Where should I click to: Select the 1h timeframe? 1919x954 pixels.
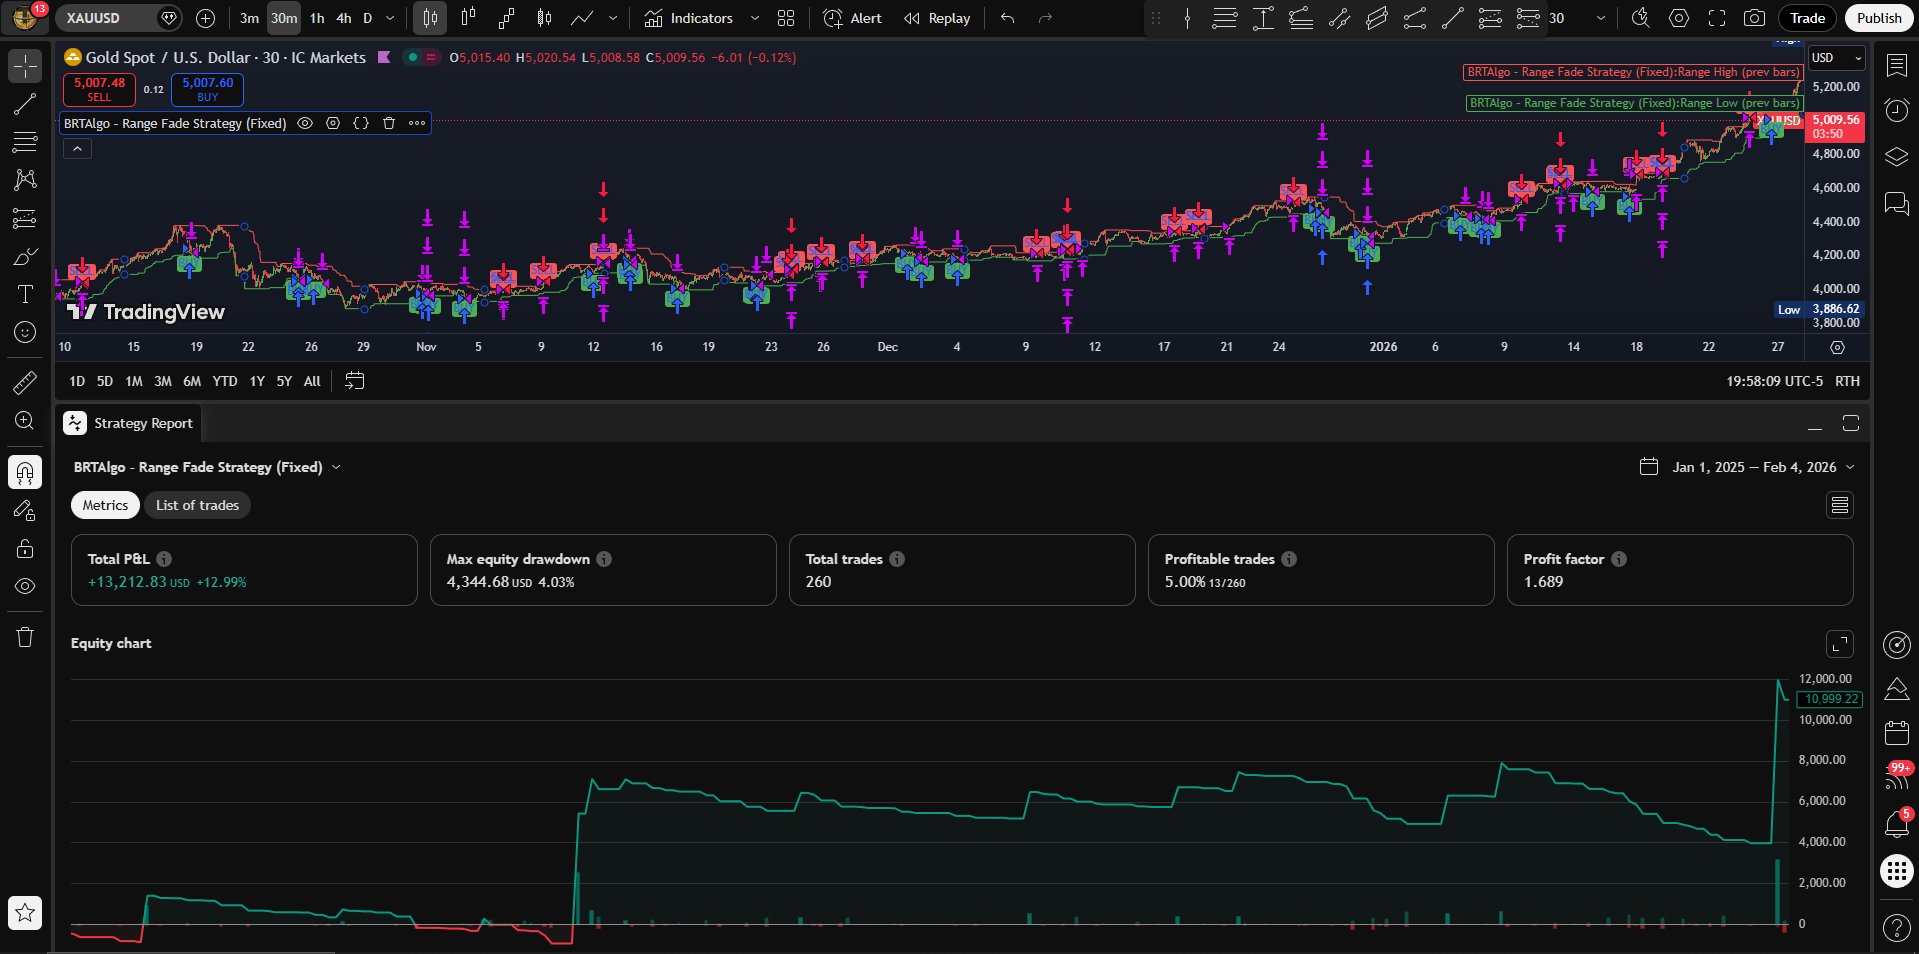tap(317, 18)
